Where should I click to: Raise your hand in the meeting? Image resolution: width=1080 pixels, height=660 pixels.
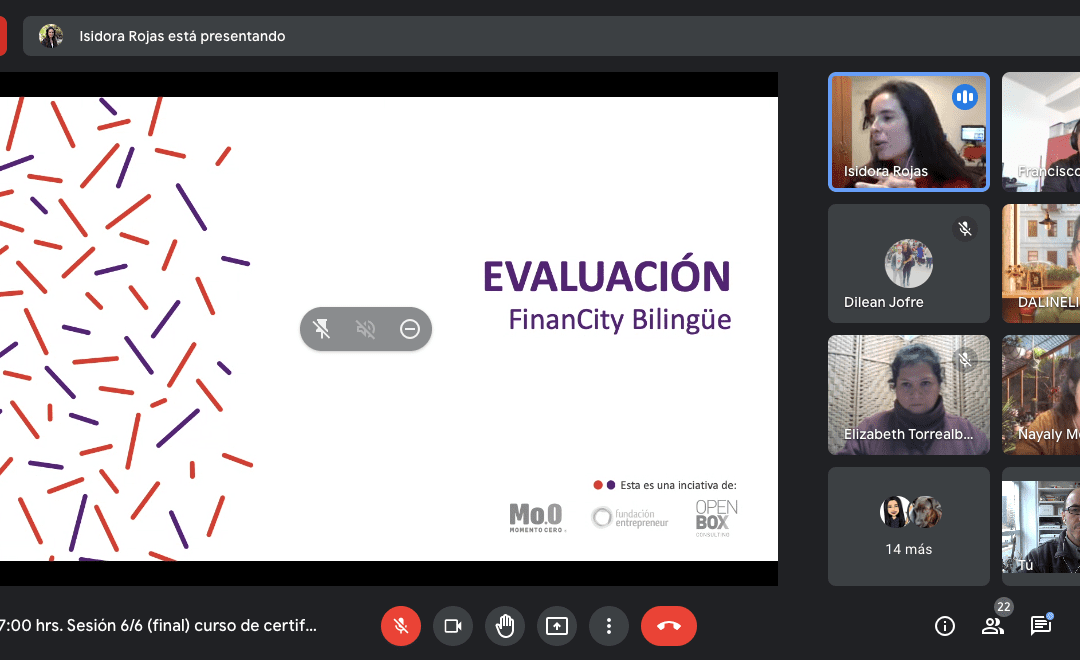[505, 626]
